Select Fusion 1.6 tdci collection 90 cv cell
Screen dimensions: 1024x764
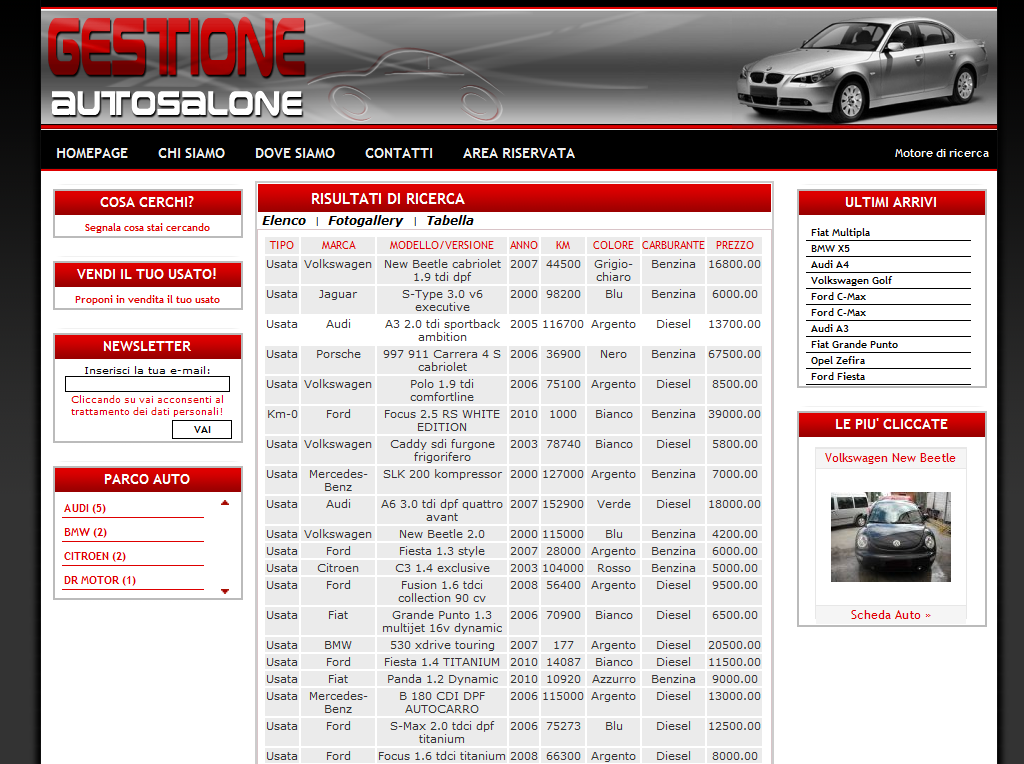pyautogui.click(x=442, y=592)
